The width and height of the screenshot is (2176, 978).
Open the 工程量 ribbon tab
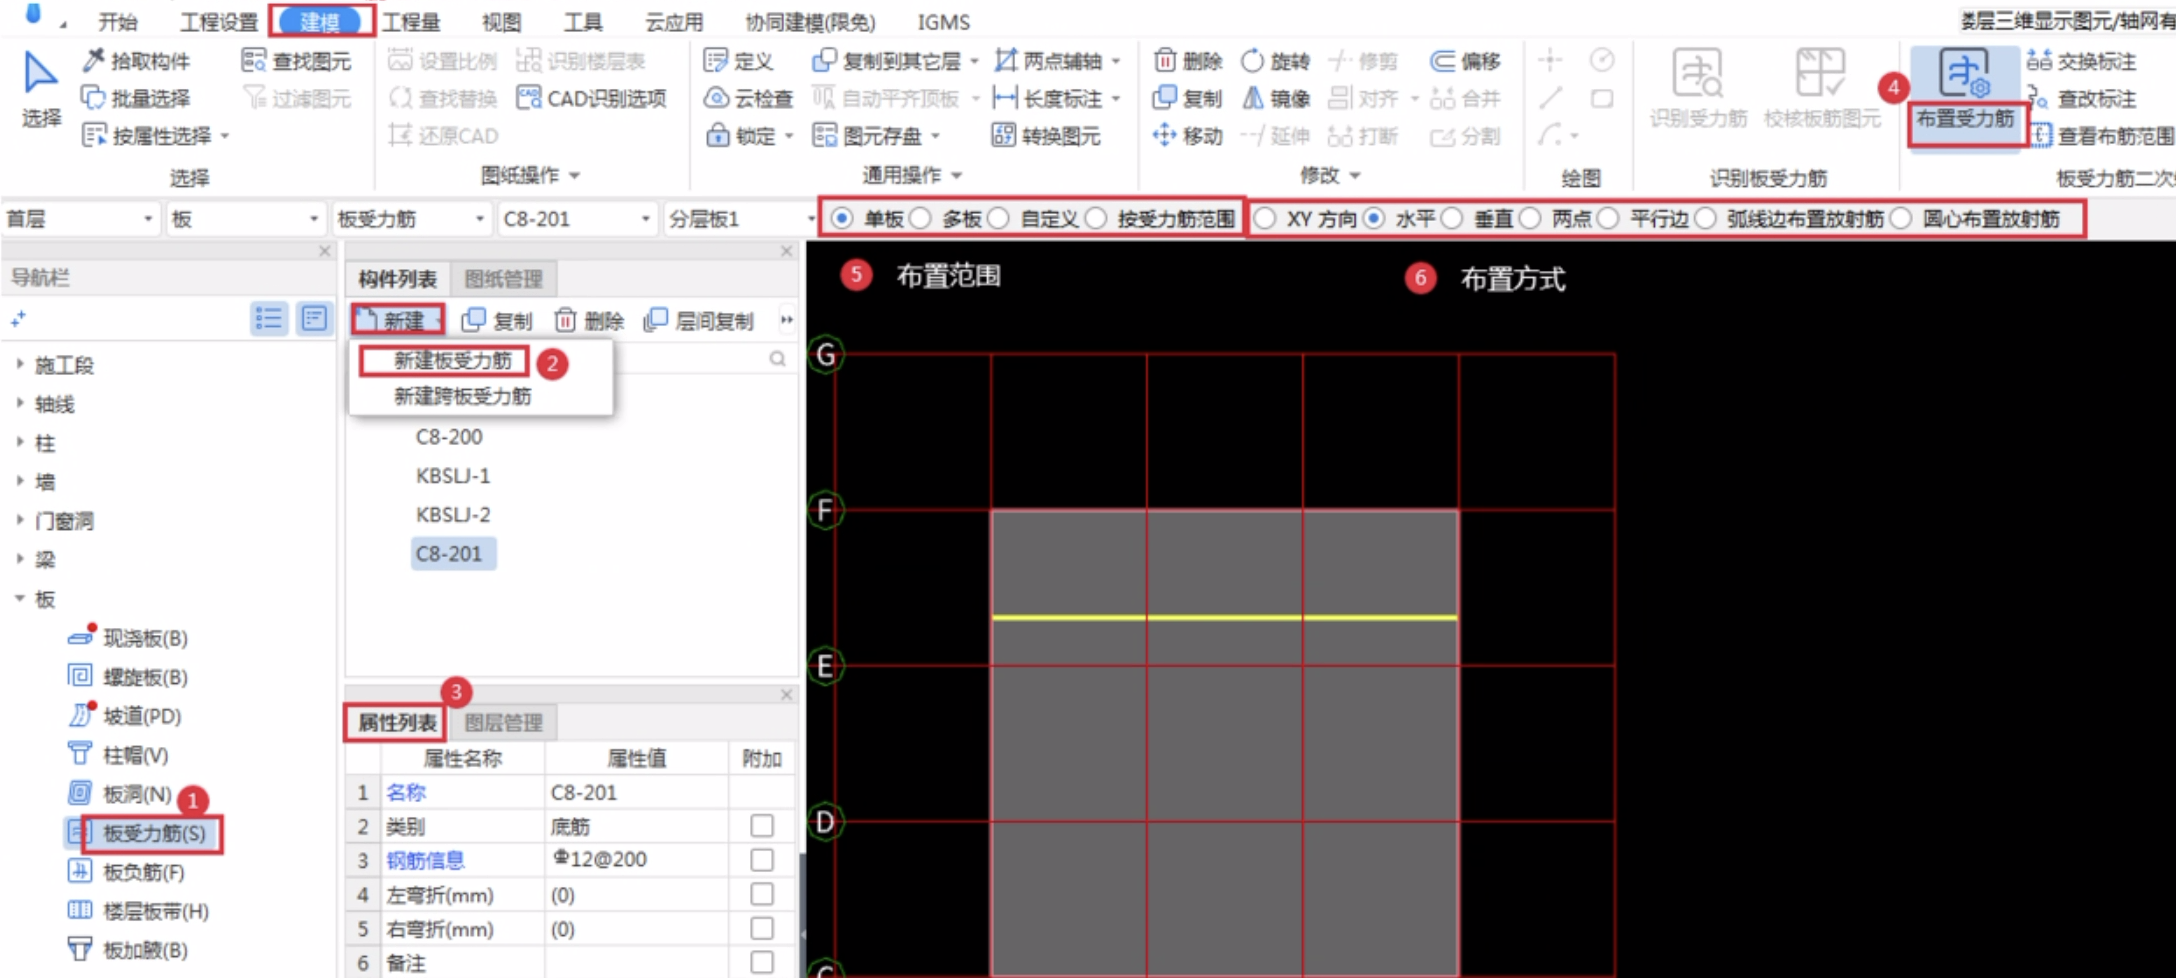click(x=411, y=21)
